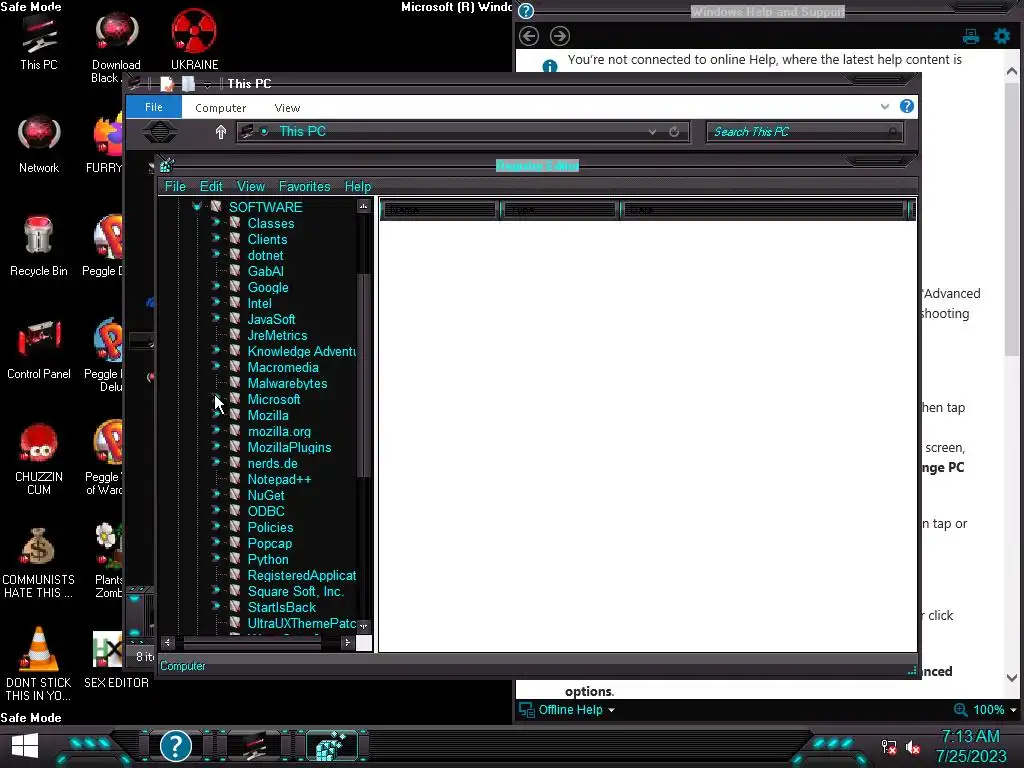Expand the JavaSoft registry key

(216, 319)
